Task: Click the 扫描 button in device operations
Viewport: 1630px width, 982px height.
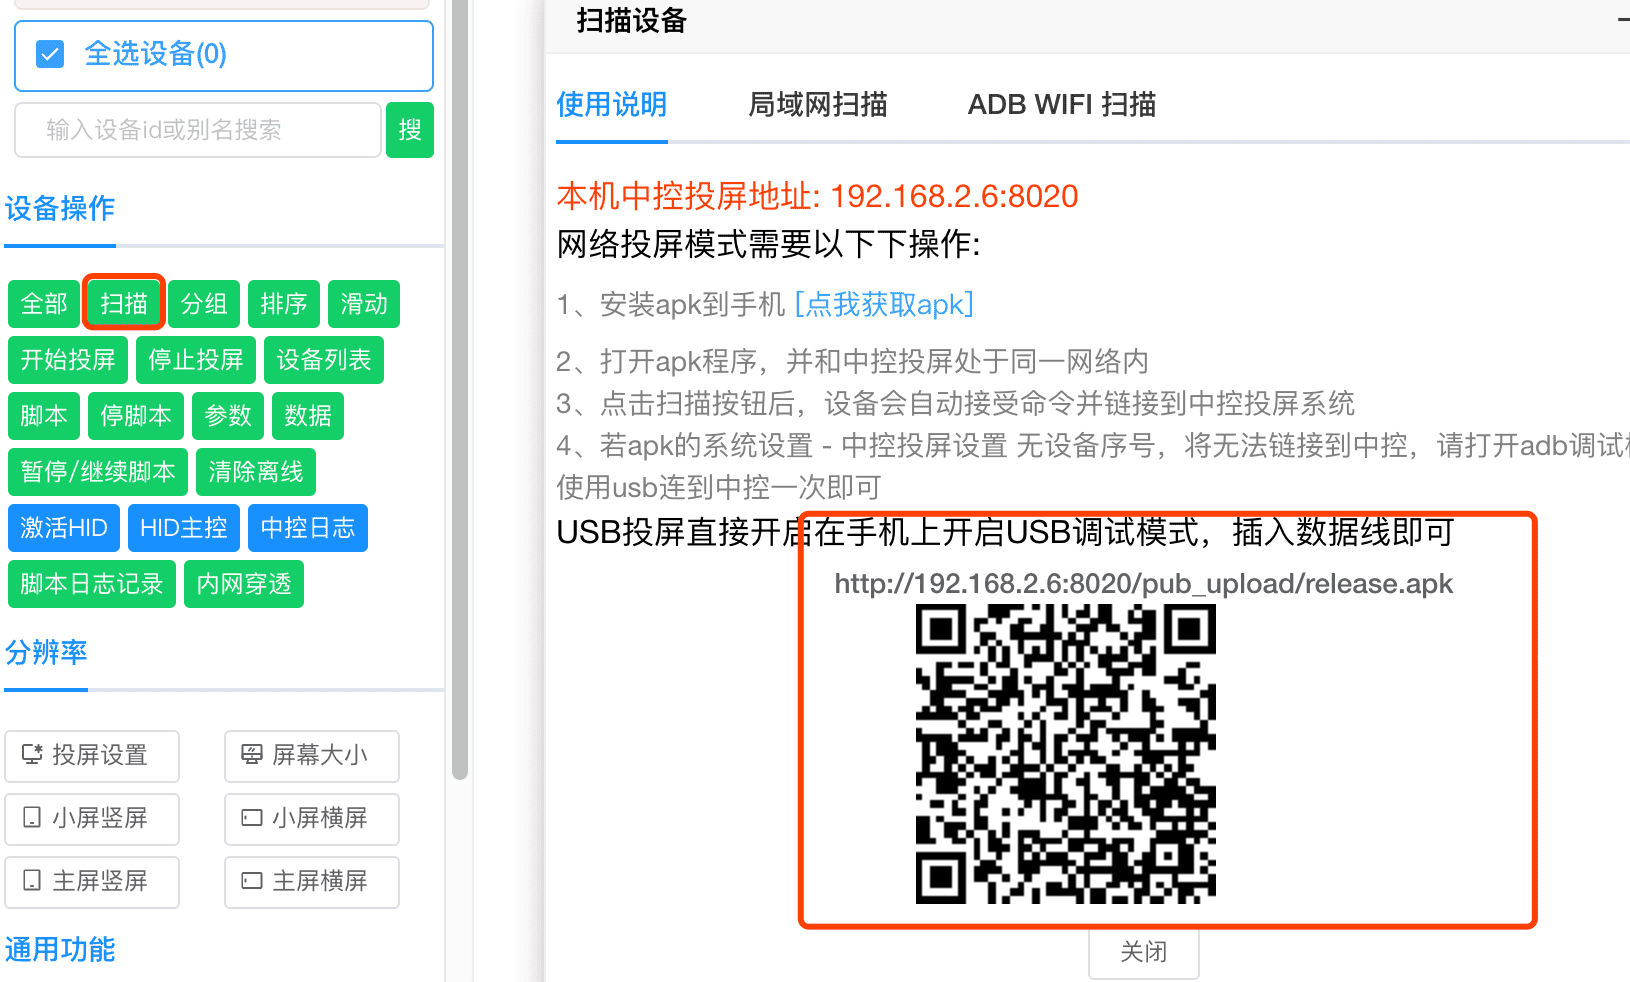Action: click(x=124, y=303)
